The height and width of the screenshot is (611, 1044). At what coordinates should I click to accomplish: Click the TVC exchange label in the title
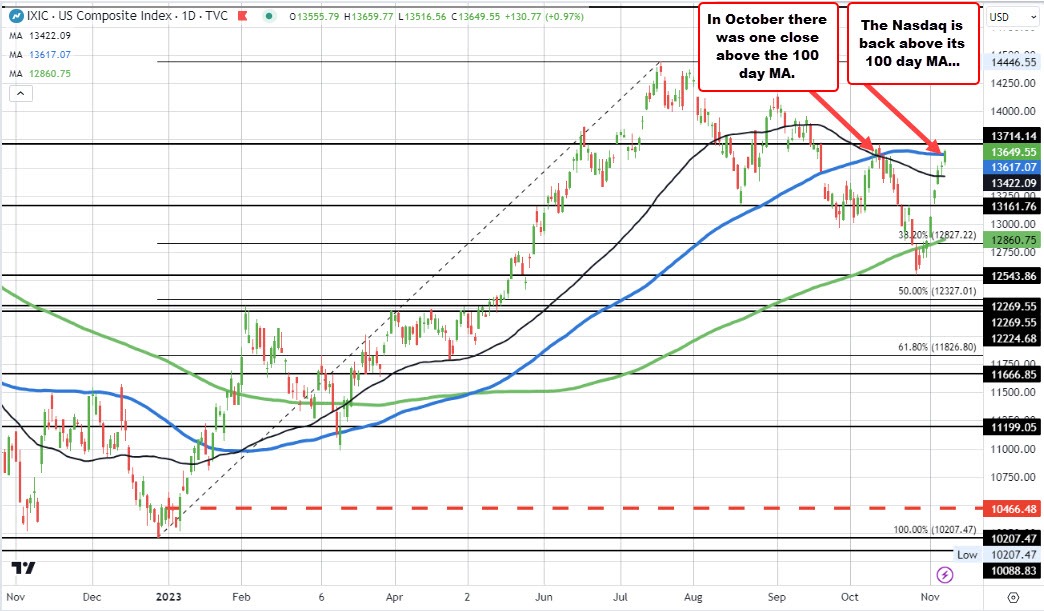[213, 16]
